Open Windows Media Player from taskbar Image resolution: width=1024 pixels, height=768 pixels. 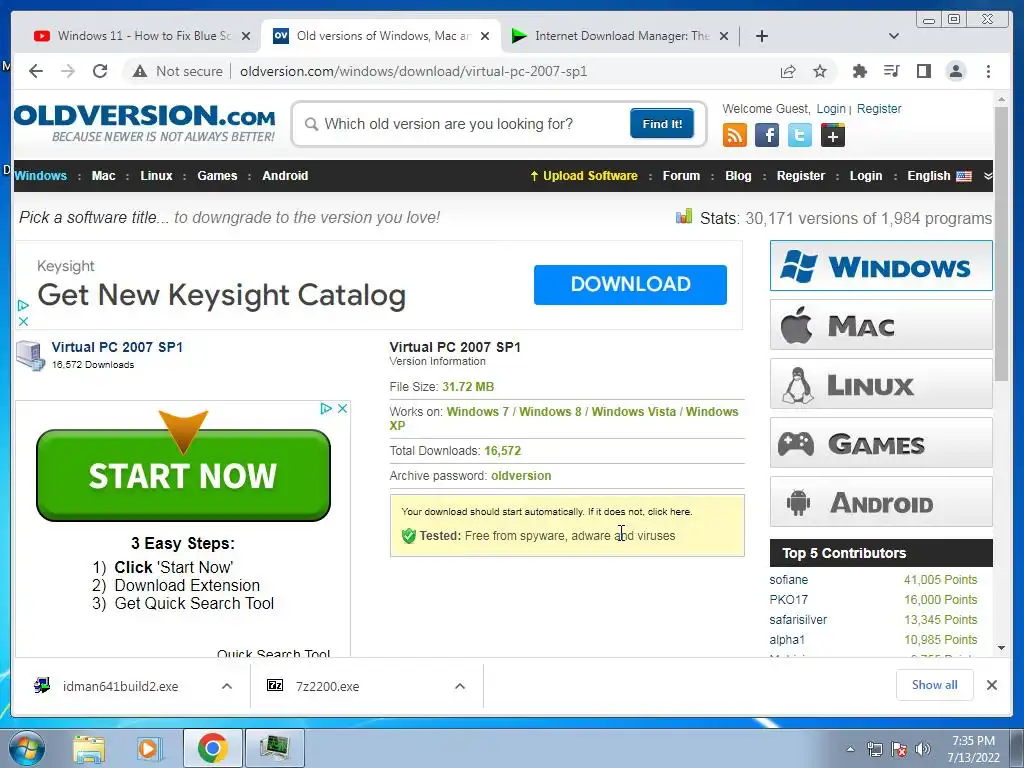(x=150, y=748)
